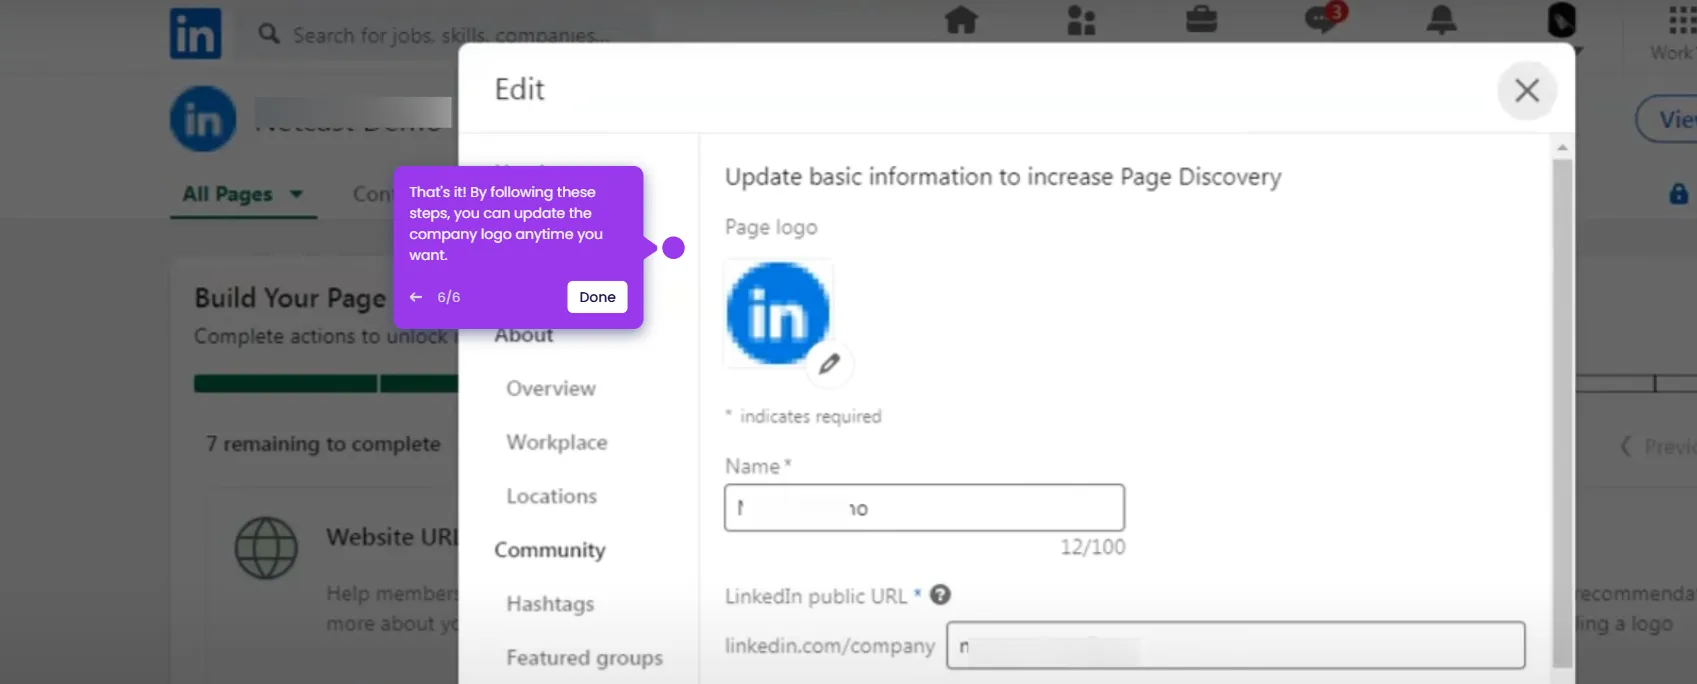The height and width of the screenshot is (684, 1697).
Task: Click the LinkedIn public URL help icon
Action: (x=940, y=595)
